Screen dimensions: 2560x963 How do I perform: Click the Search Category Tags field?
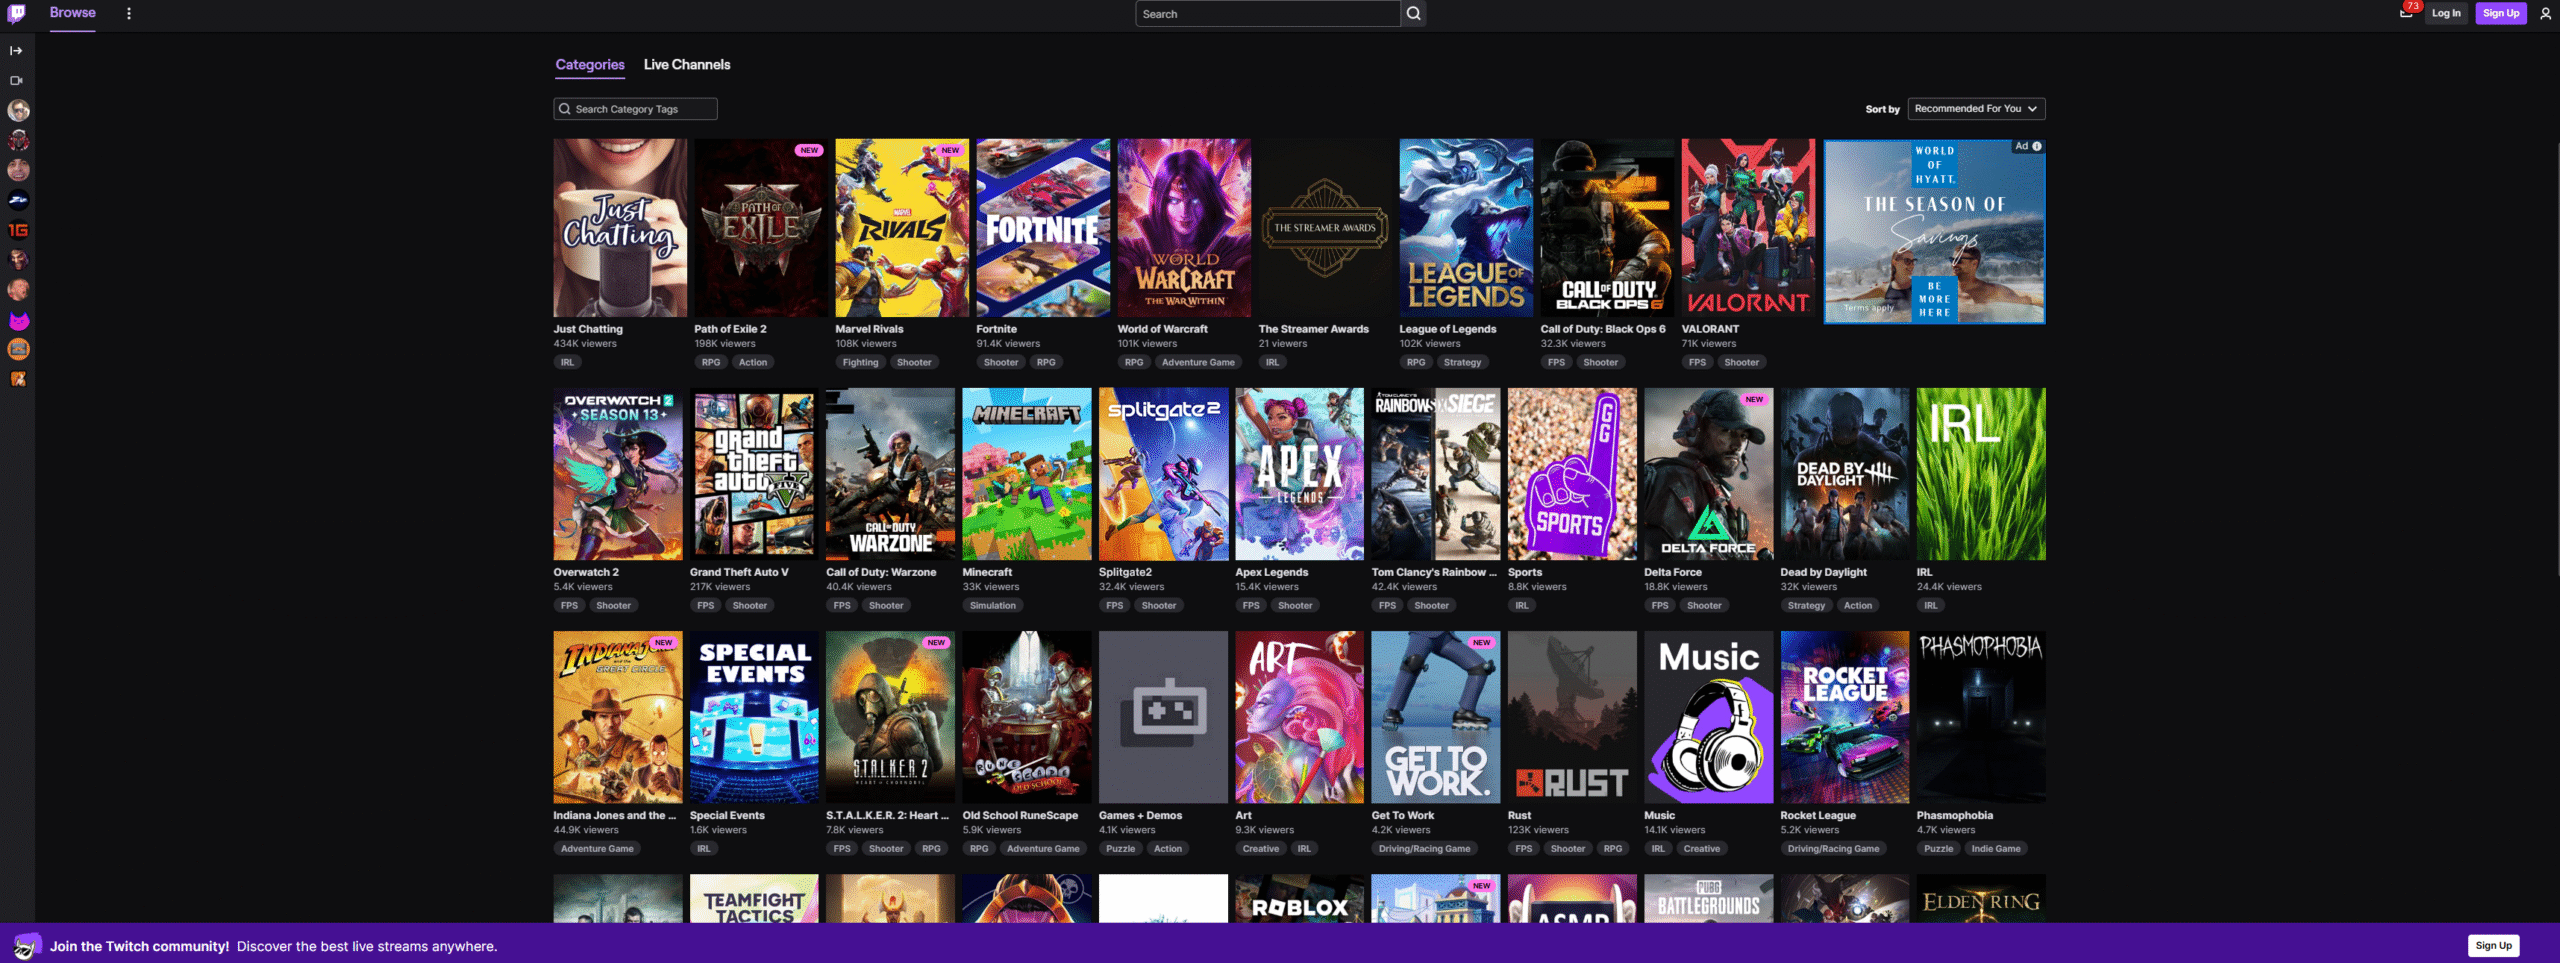point(636,109)
